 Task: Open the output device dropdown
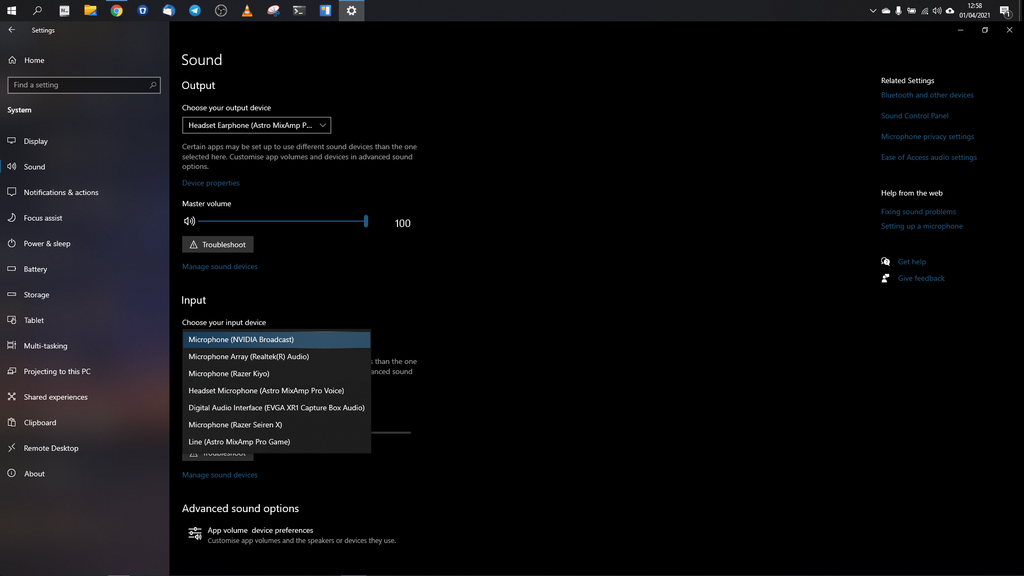point(256,125)
